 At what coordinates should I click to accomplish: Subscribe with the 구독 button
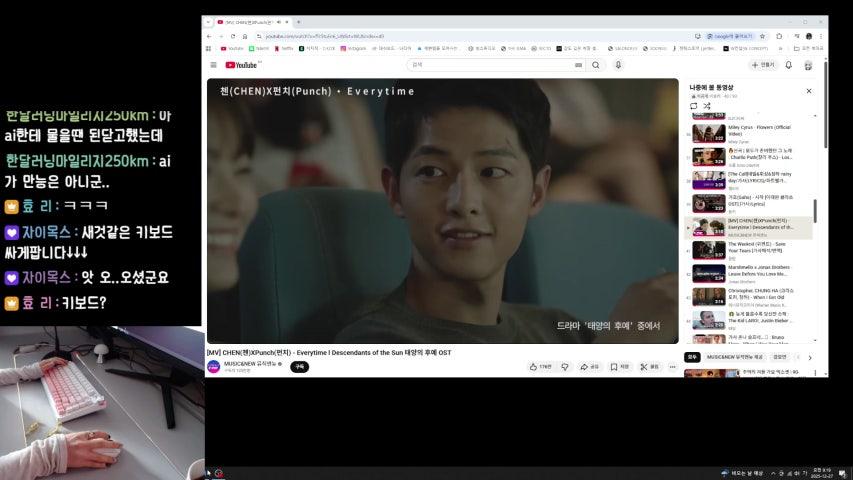pos(299,367)
